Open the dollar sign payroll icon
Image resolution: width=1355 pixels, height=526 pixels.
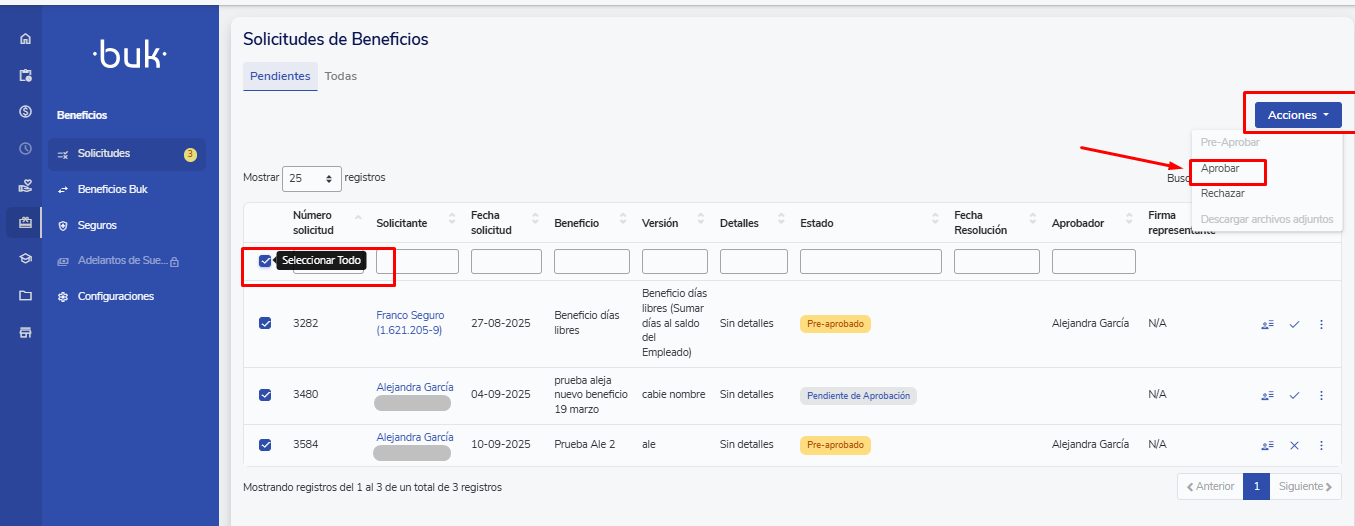coord(25,111)
